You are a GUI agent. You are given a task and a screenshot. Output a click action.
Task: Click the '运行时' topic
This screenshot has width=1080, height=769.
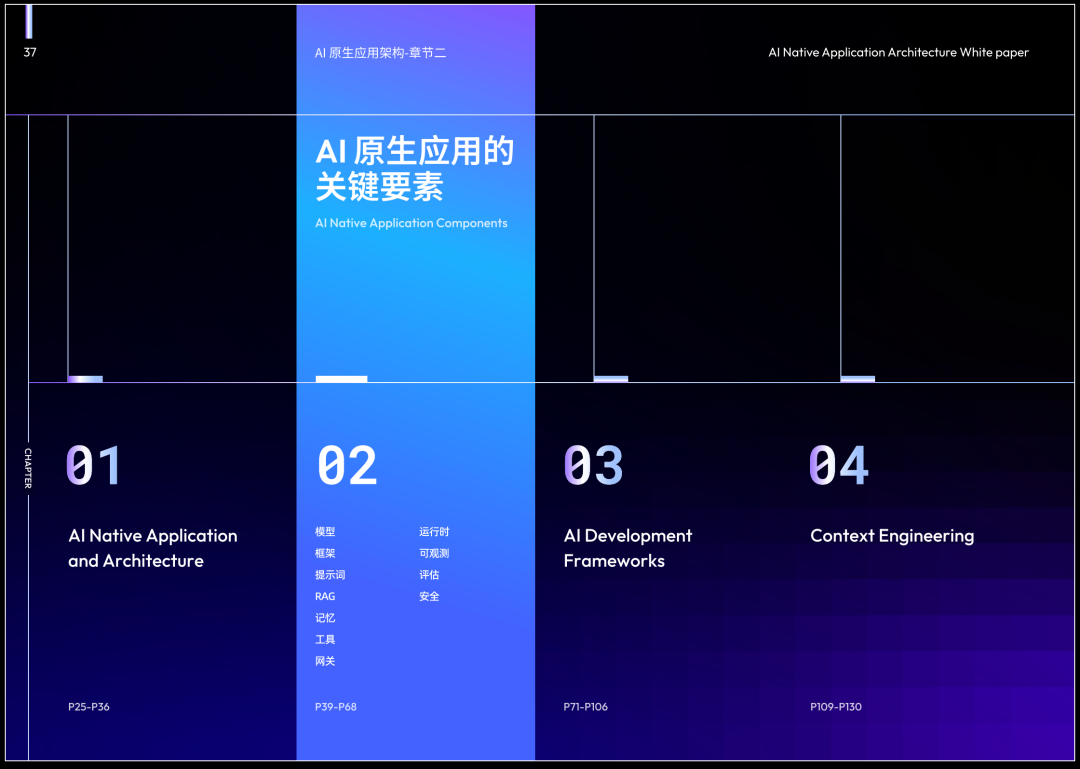[x=434, y=532]
